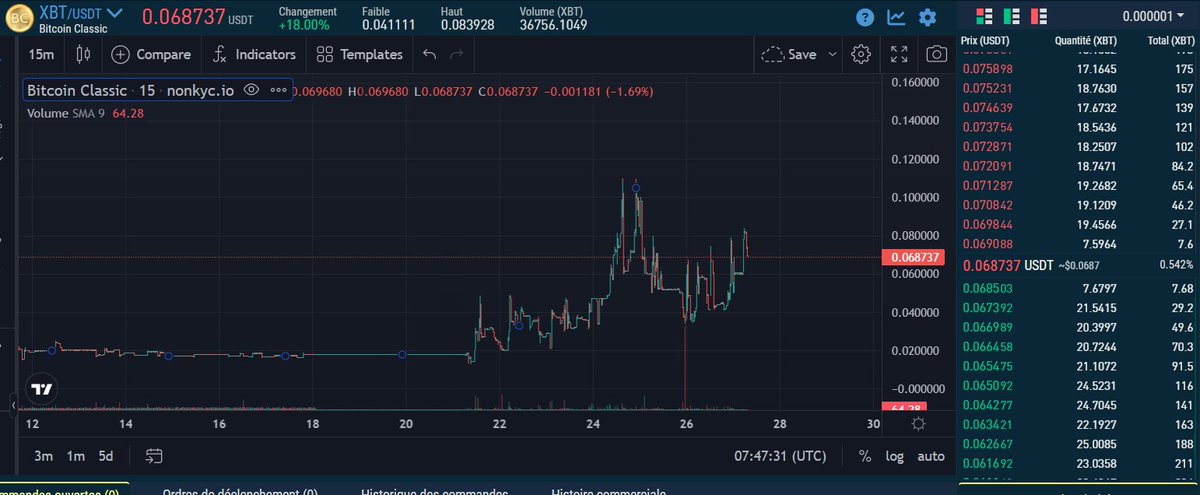Viewport: 1200px width, 495px height.
Task: Select bid order at price 0.061692
Action: pyautogui.click(x=1078, y=464)
